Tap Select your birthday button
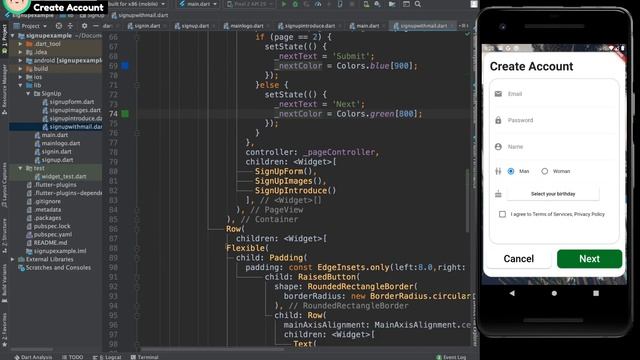Image resolution: width=640 pixels, height=360 pixels. click(553, 194)
